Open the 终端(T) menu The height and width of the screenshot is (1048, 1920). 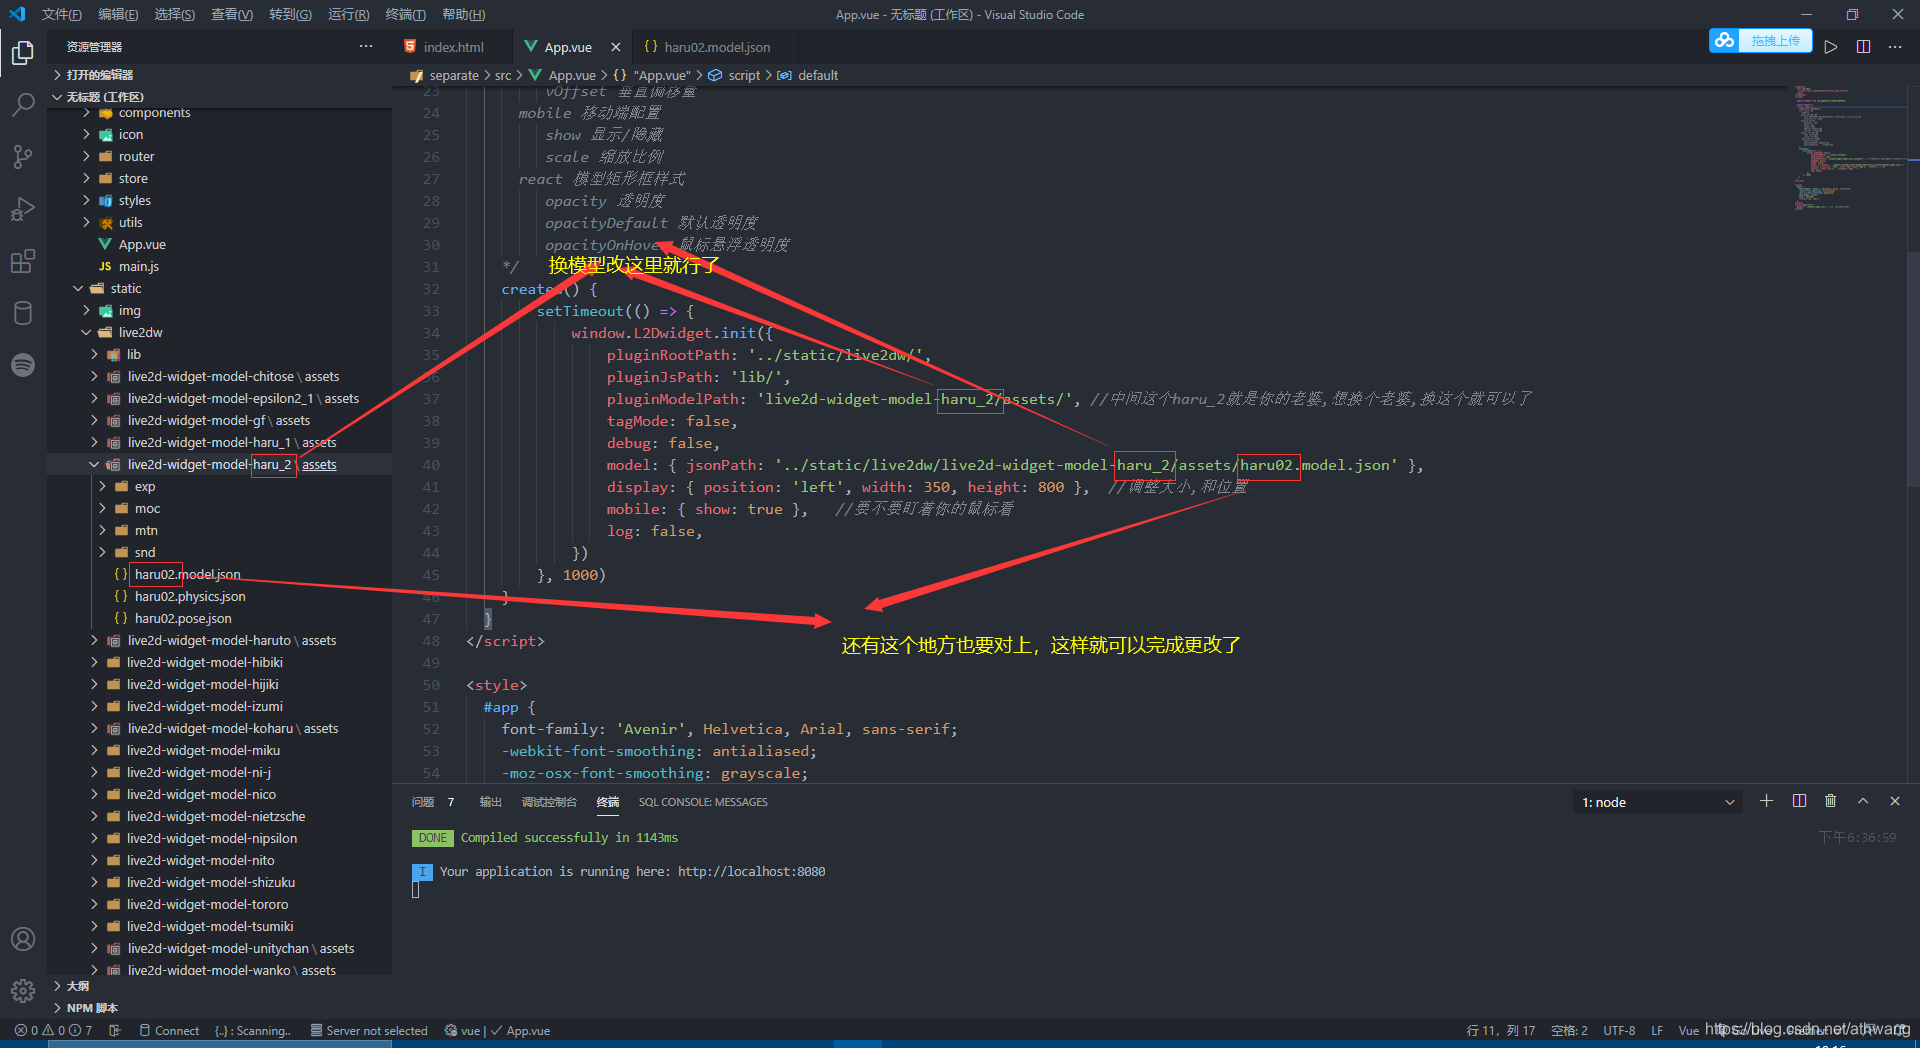point(405,14)
